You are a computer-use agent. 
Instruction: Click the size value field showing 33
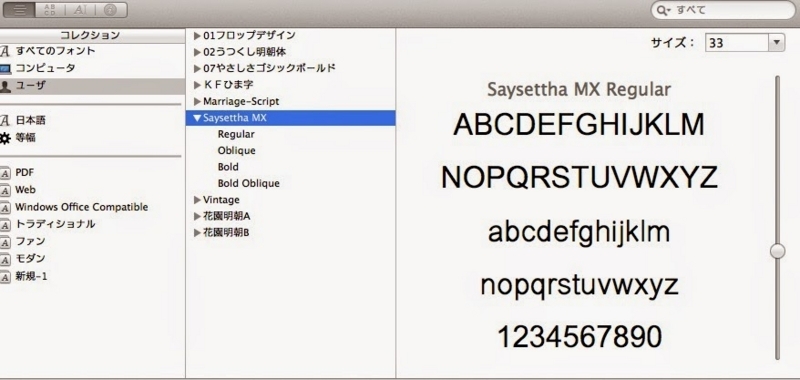point(737,43)
